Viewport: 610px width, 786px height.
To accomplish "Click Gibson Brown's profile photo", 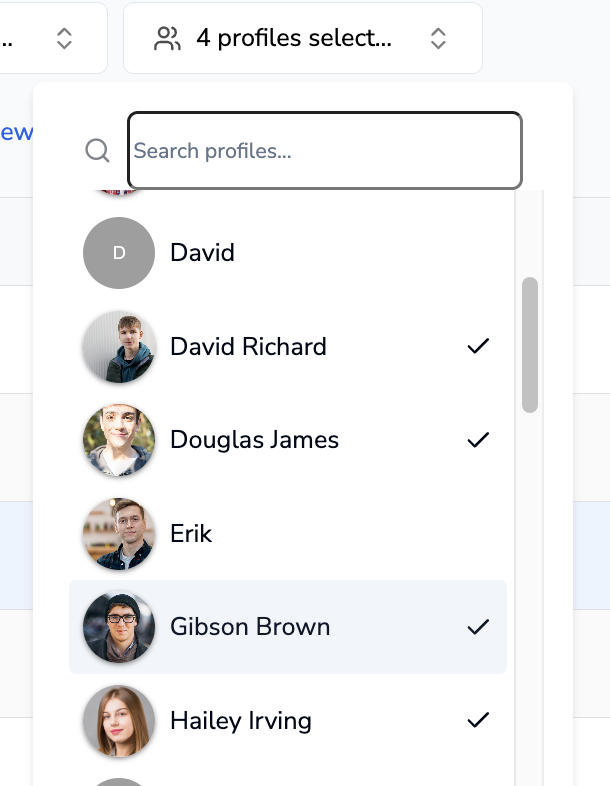I will click(119, 627).
